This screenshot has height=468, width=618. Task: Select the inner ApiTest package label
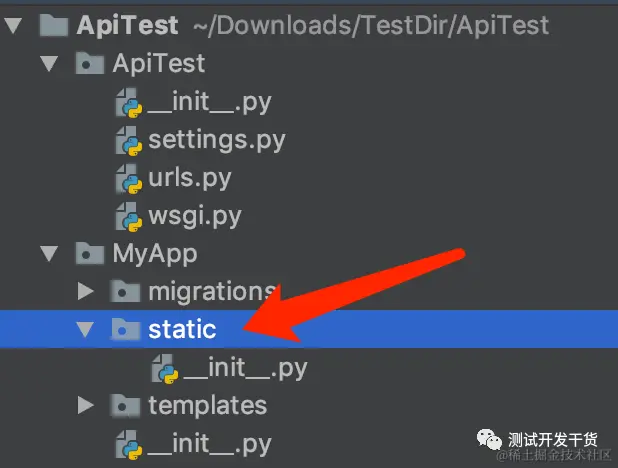[x=159, y=63]
